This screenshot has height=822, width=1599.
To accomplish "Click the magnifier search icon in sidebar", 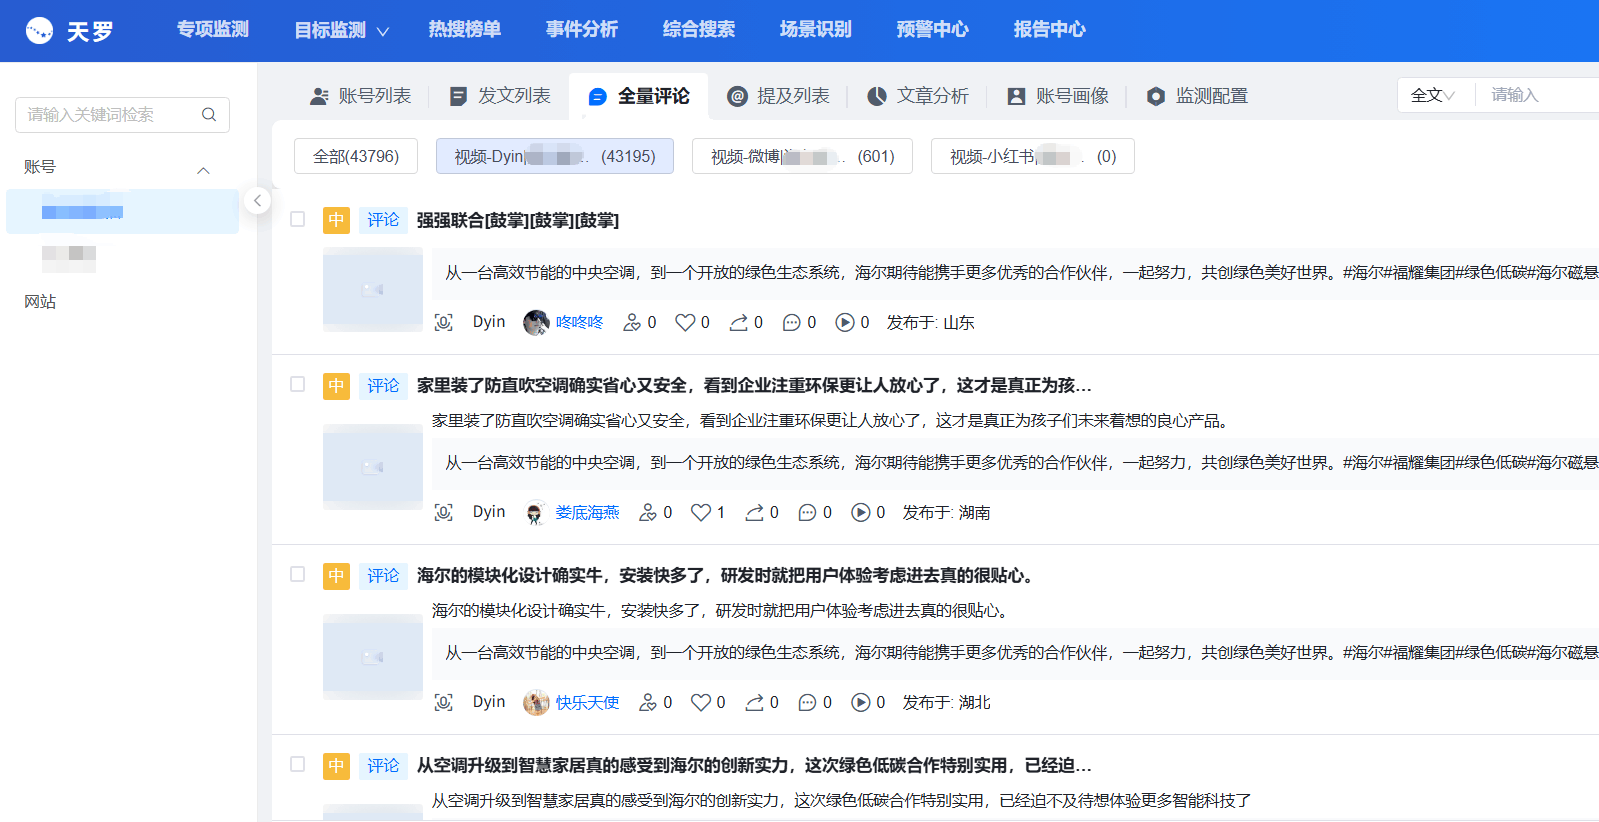I will pyautogui.click(x=209, y=115).
